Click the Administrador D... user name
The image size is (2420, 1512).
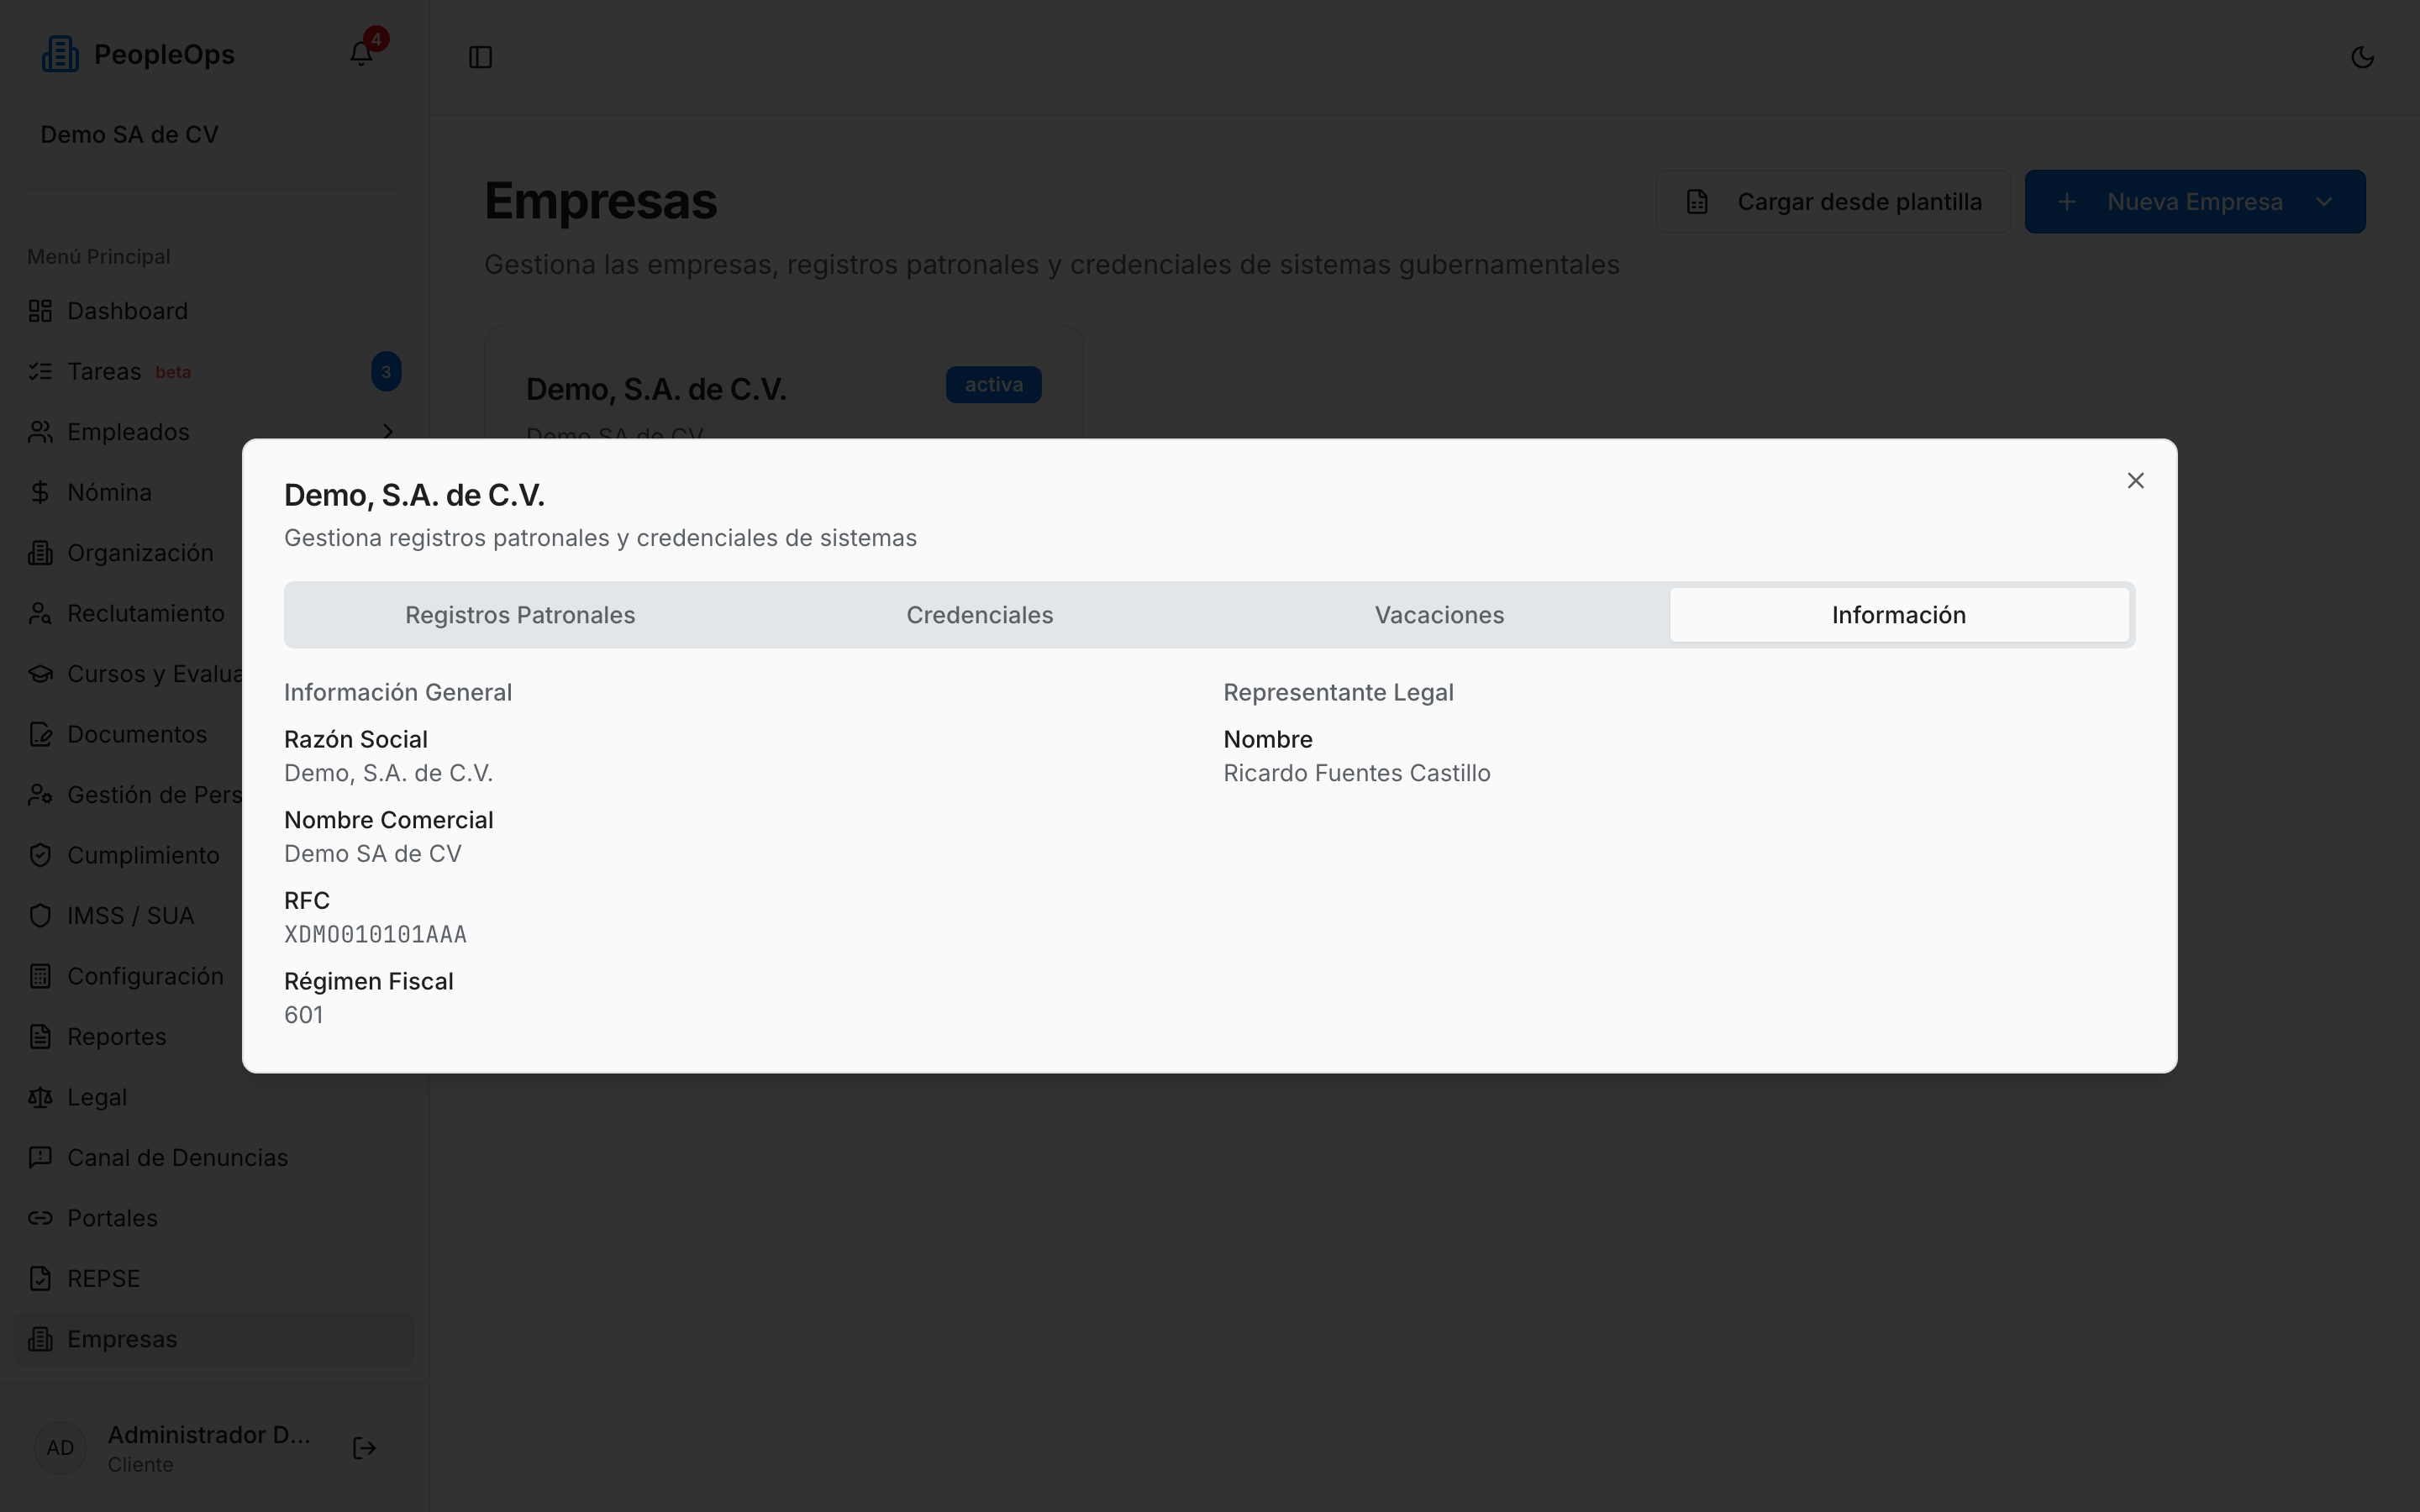209,1435
